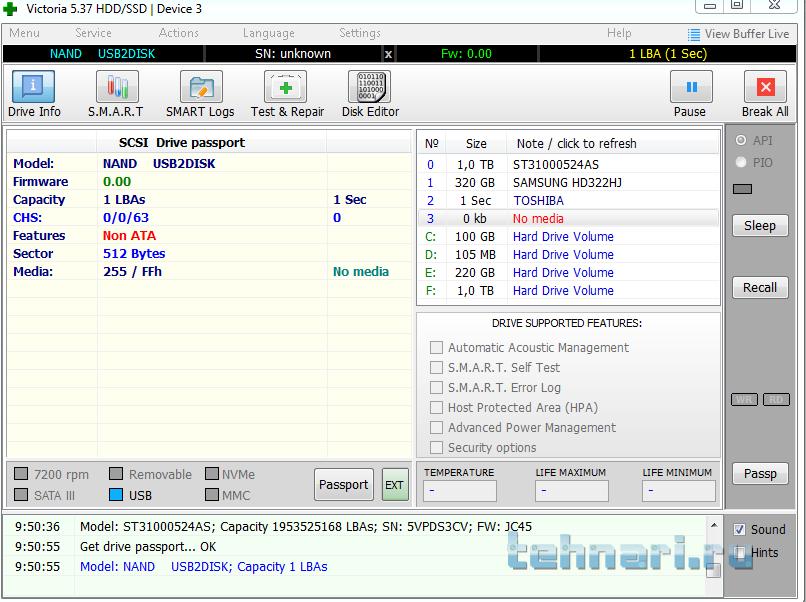Click the SATA III indicator box

21,495
